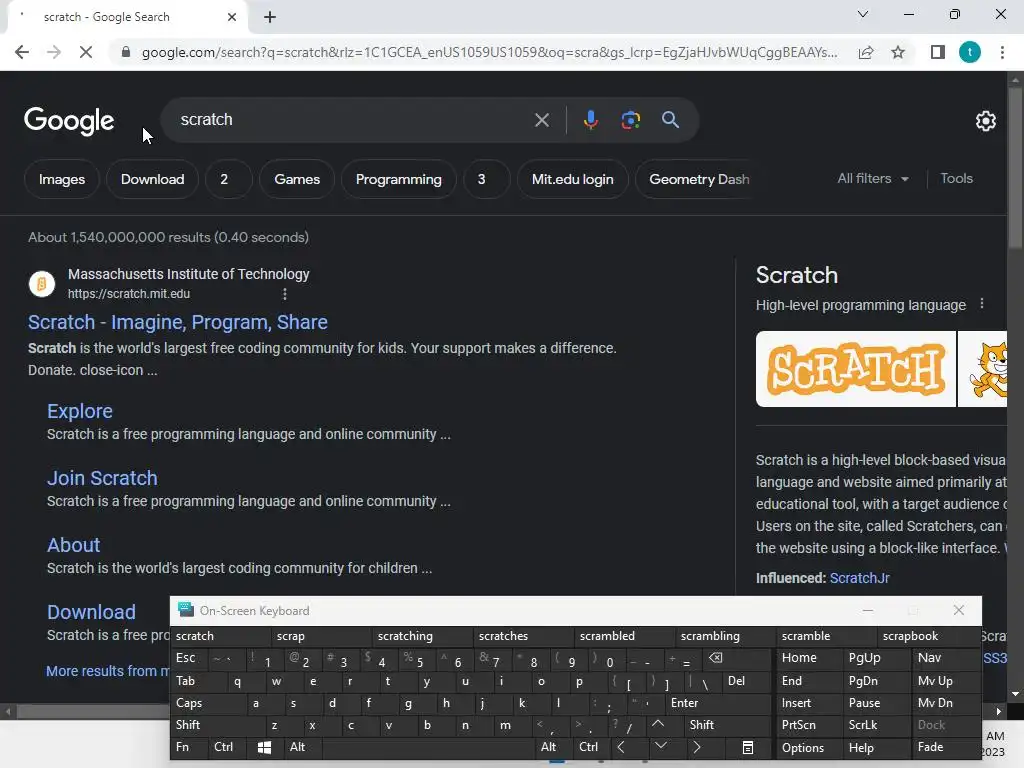Click the Windows logo key on keyboard
The image size is (1024, 768).
pyautogui.click(x=264, y=747)
